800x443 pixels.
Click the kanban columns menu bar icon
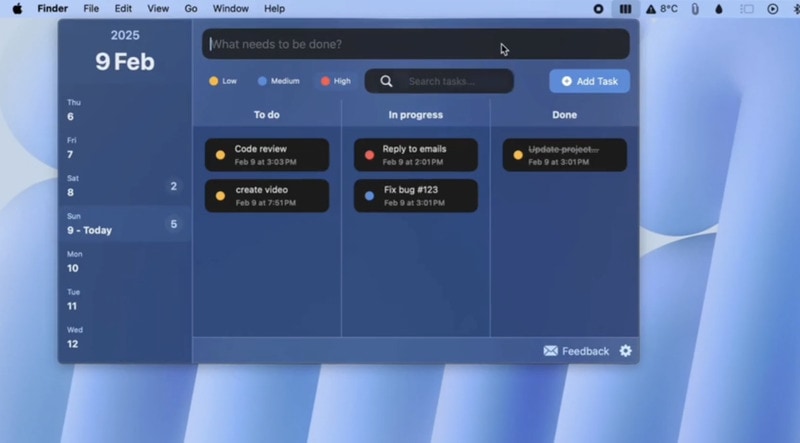(x=625, y=9)
